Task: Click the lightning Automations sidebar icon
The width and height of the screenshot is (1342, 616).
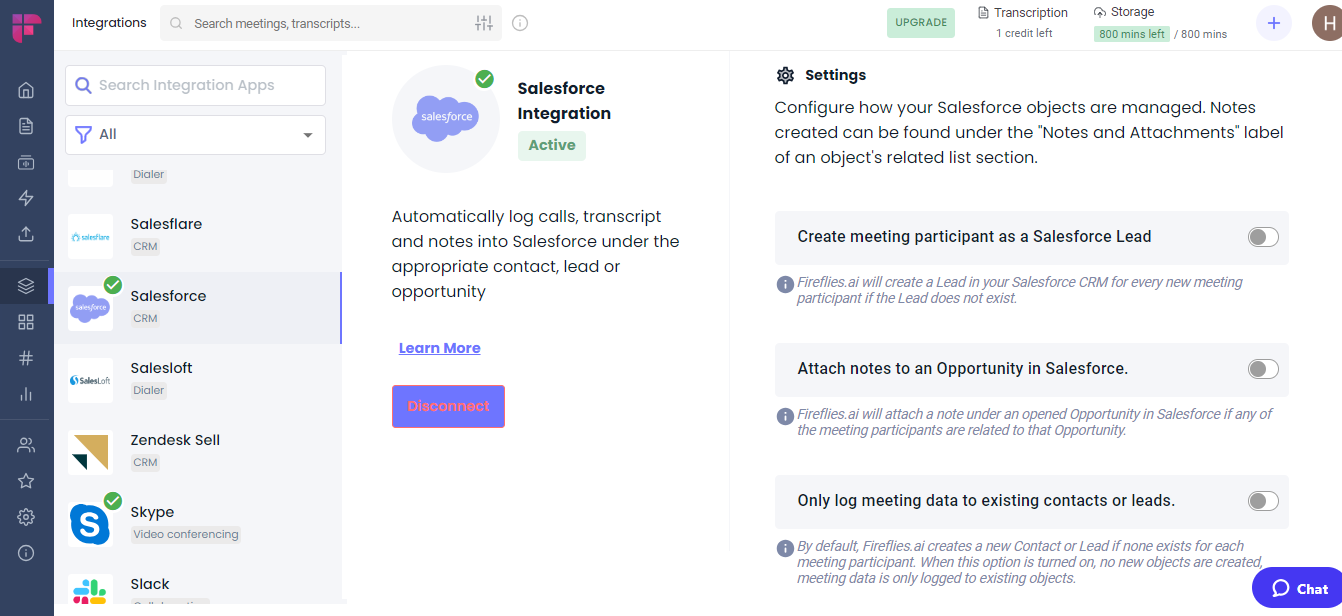Action: 26,197
